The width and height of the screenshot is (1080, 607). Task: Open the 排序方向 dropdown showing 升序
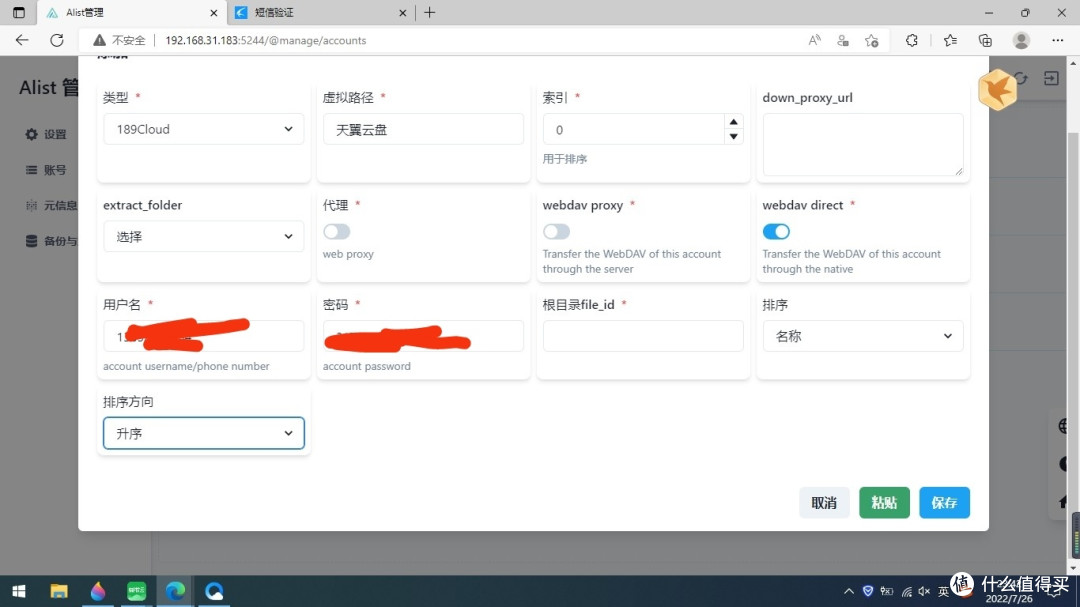(x=203, y=433)
